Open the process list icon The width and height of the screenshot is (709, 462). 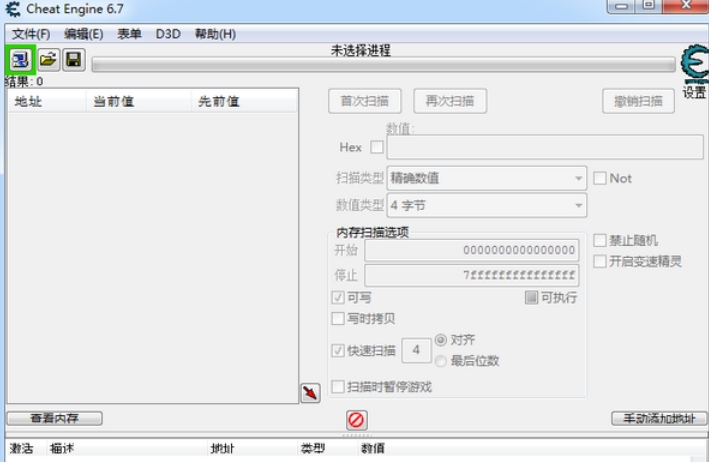(20, 60)
